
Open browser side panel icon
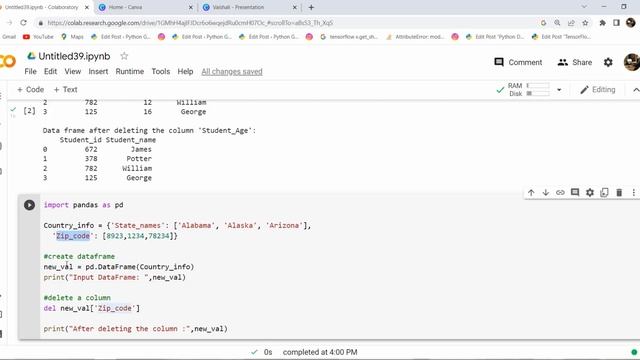coord(616,23)
